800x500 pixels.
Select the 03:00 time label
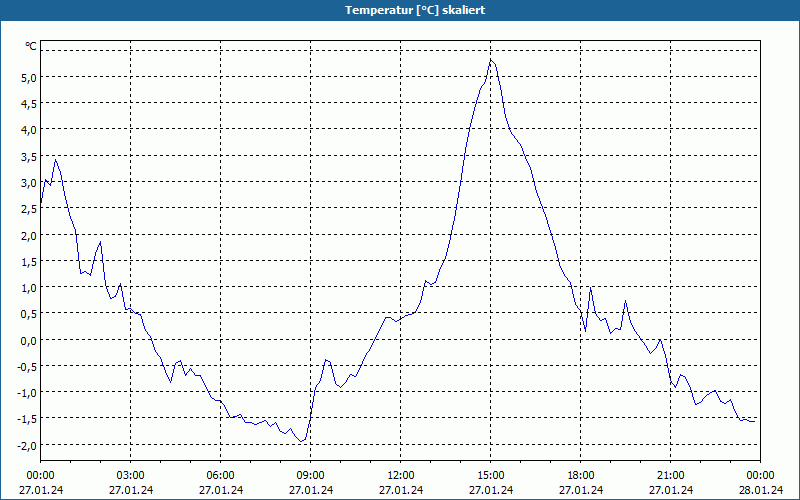coord(131,476)
